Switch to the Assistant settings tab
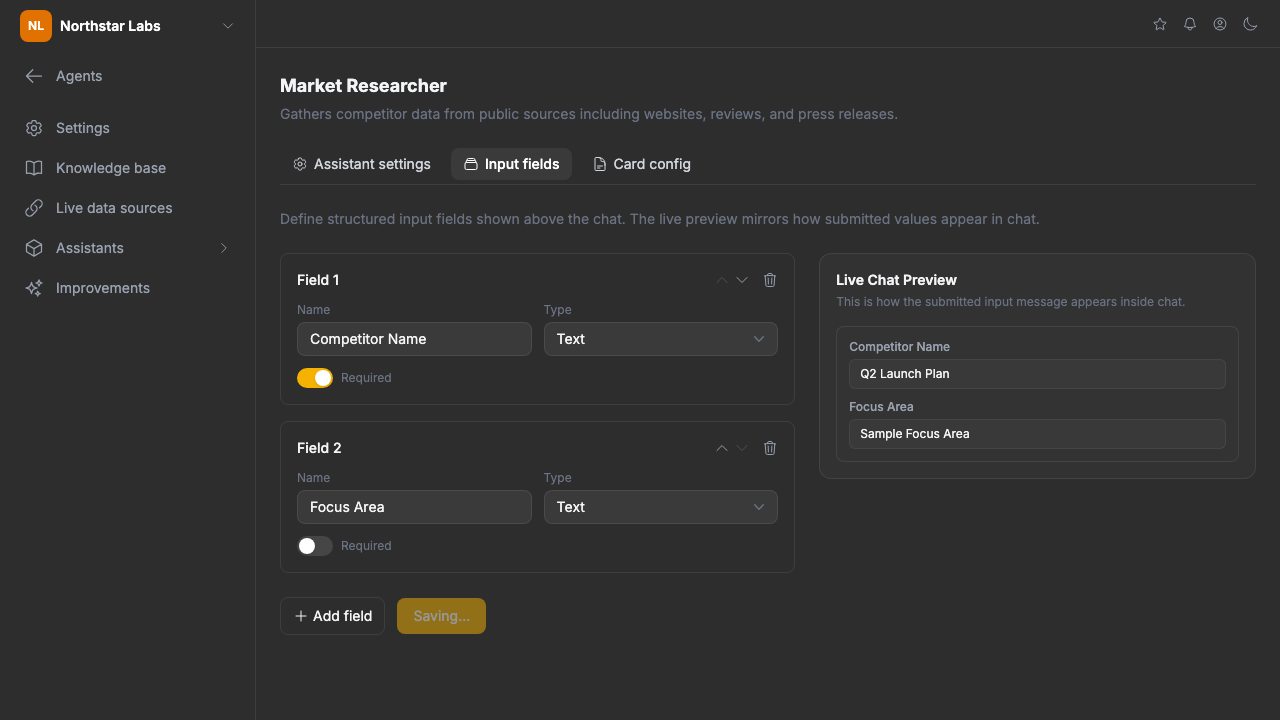The width and height of the screenshot is (1280, 720). (x=362, y=164)
